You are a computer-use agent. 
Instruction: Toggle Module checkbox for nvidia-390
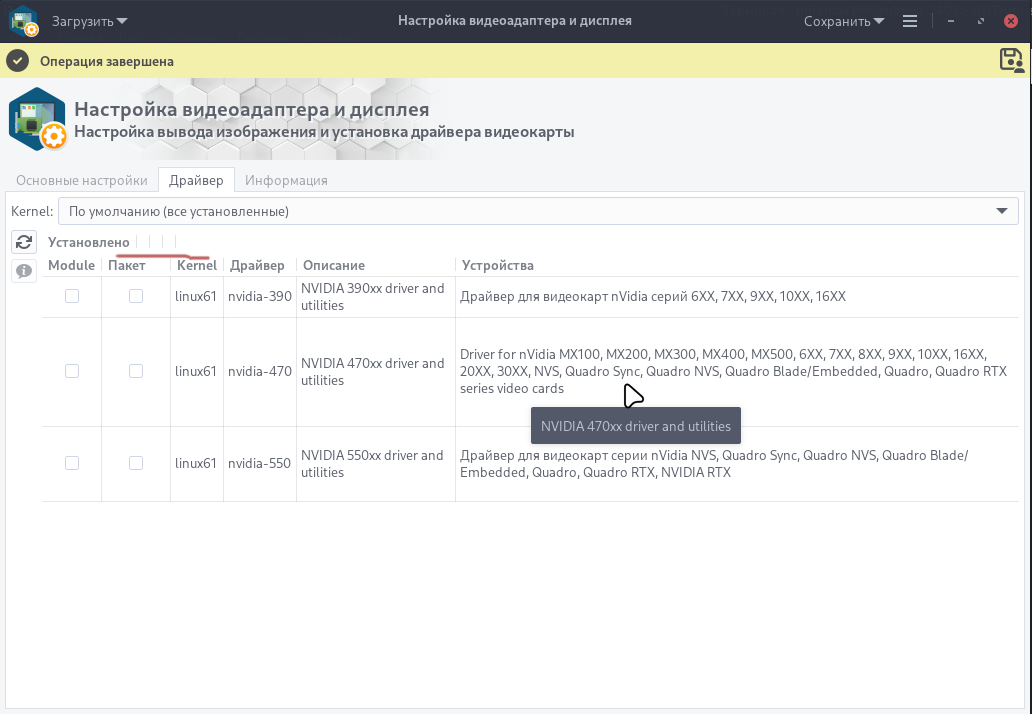(72, 296)
